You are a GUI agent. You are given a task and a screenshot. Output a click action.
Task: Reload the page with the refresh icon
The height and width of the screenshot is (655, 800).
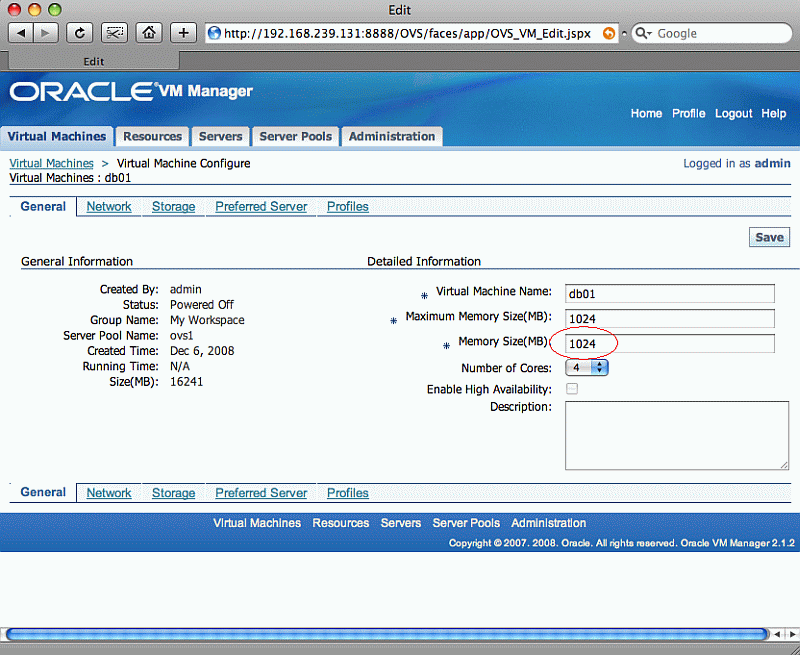[80, 33]
